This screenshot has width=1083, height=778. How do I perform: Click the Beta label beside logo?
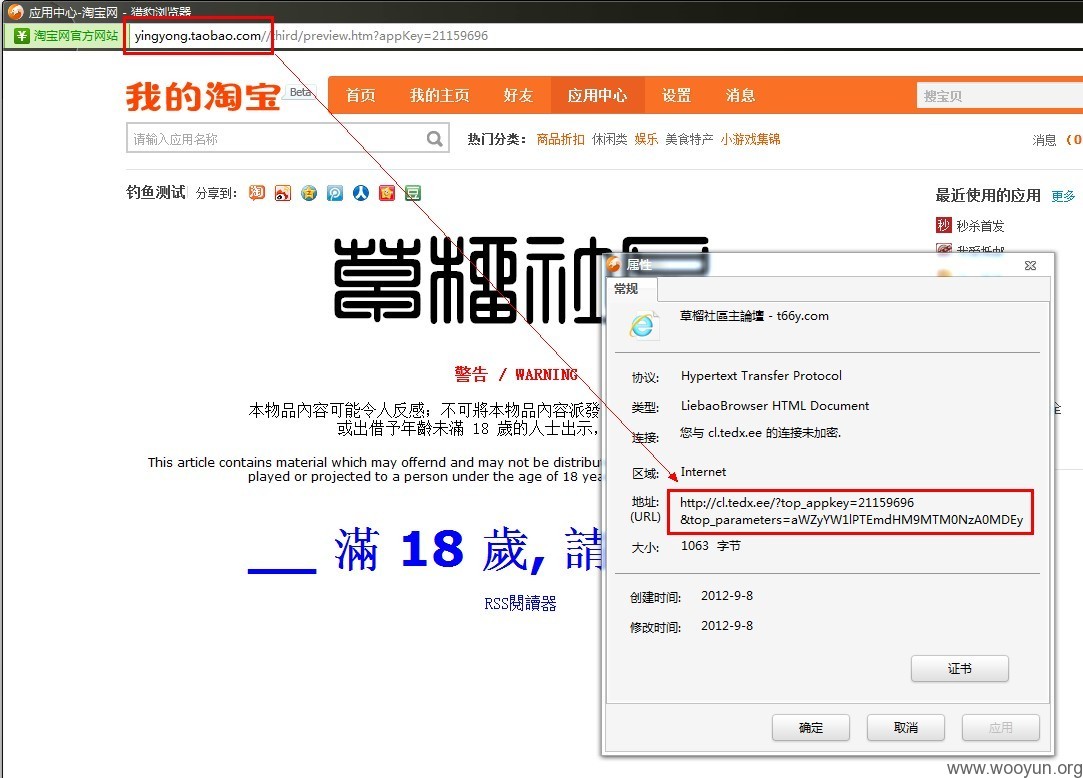300,92
